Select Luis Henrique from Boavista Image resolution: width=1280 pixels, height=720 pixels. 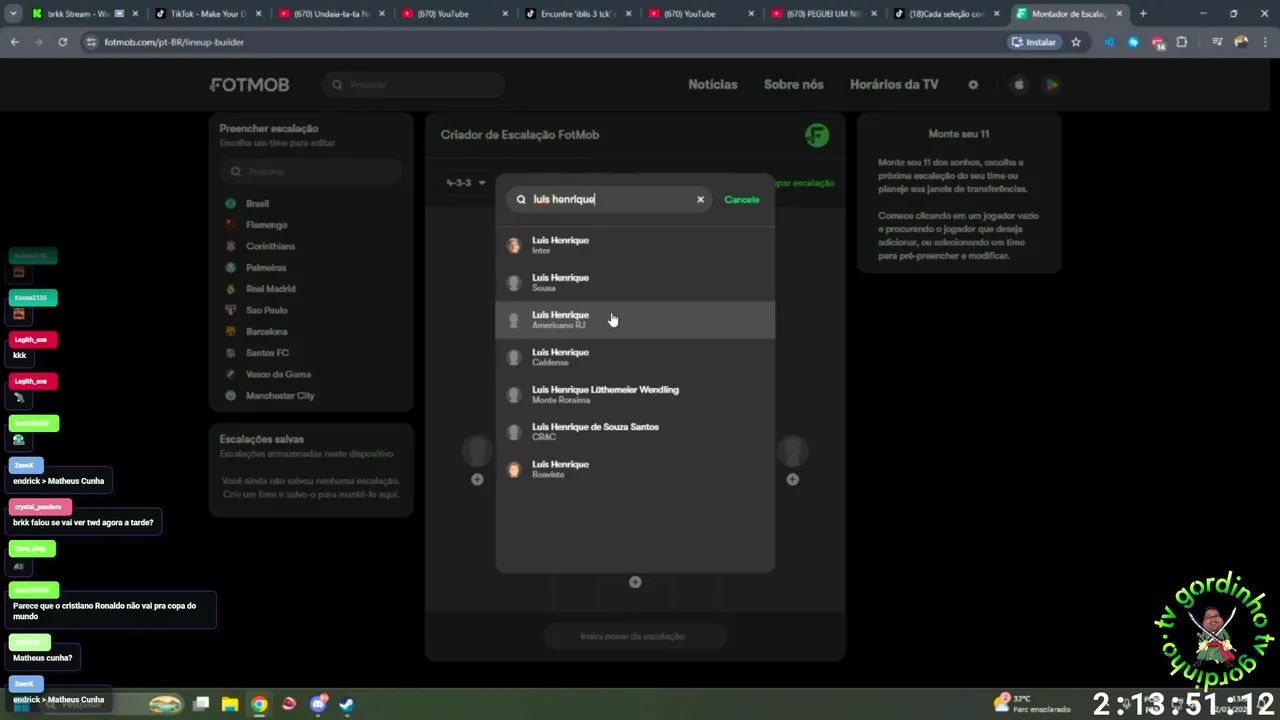click(x=635, y=469)
